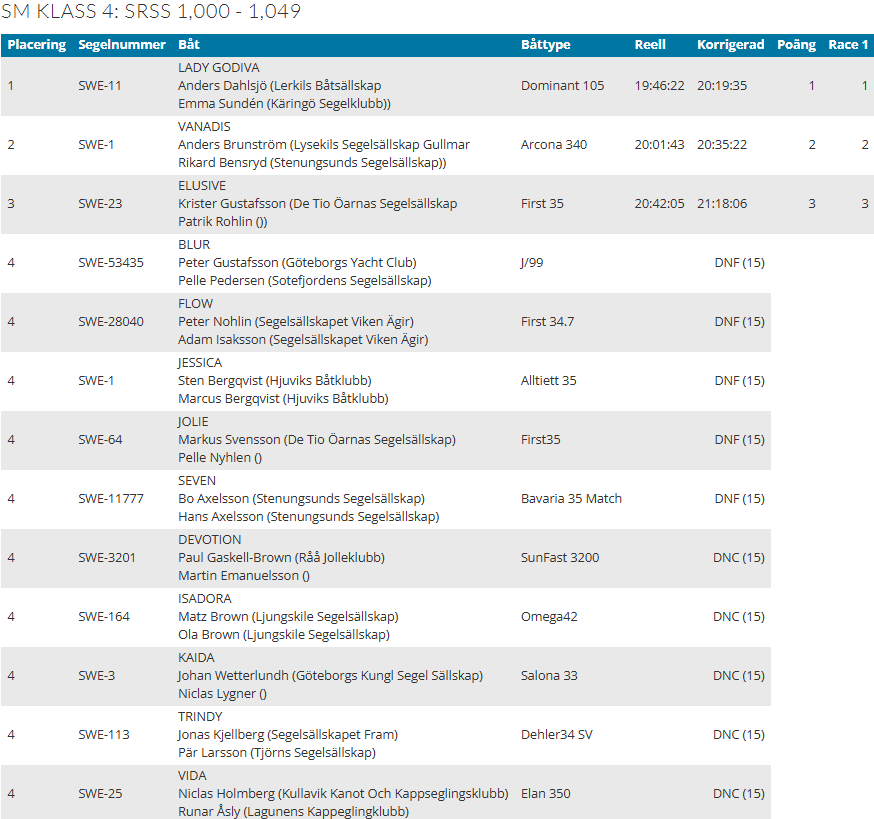Image resolution: width=874 pixels, height=819 pixels.
Task: Click sail number SWE-3201
Action: [107, 558]
